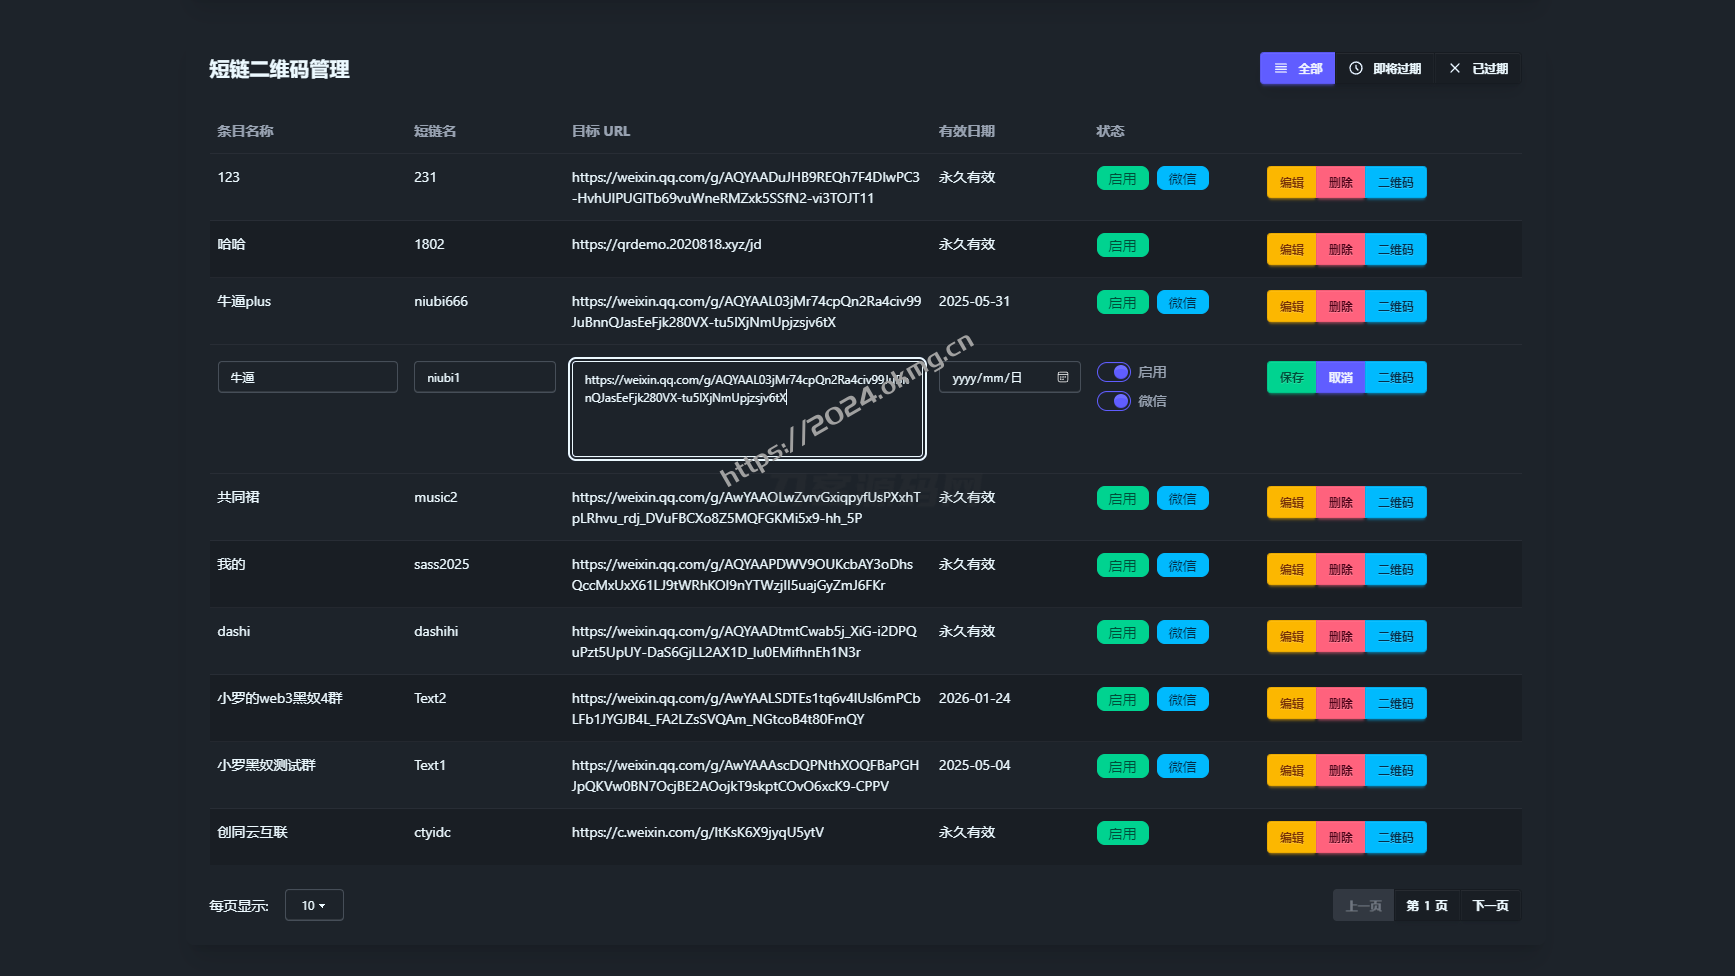Edit the 哈哈 entry
Viewport: 1735px width, 976px height.
pyautogui.click(x=1291, y=250)
